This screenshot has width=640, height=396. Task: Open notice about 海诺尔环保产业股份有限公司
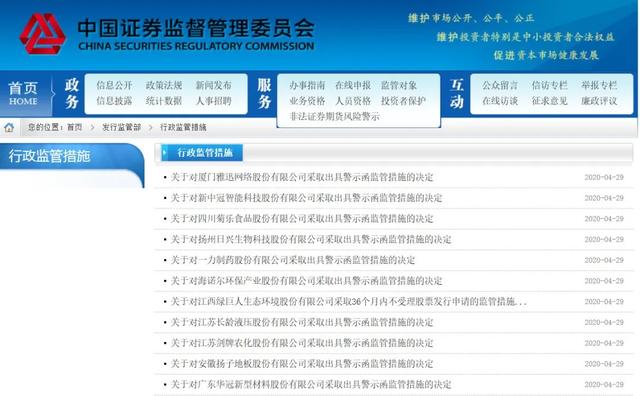[307, 281]
